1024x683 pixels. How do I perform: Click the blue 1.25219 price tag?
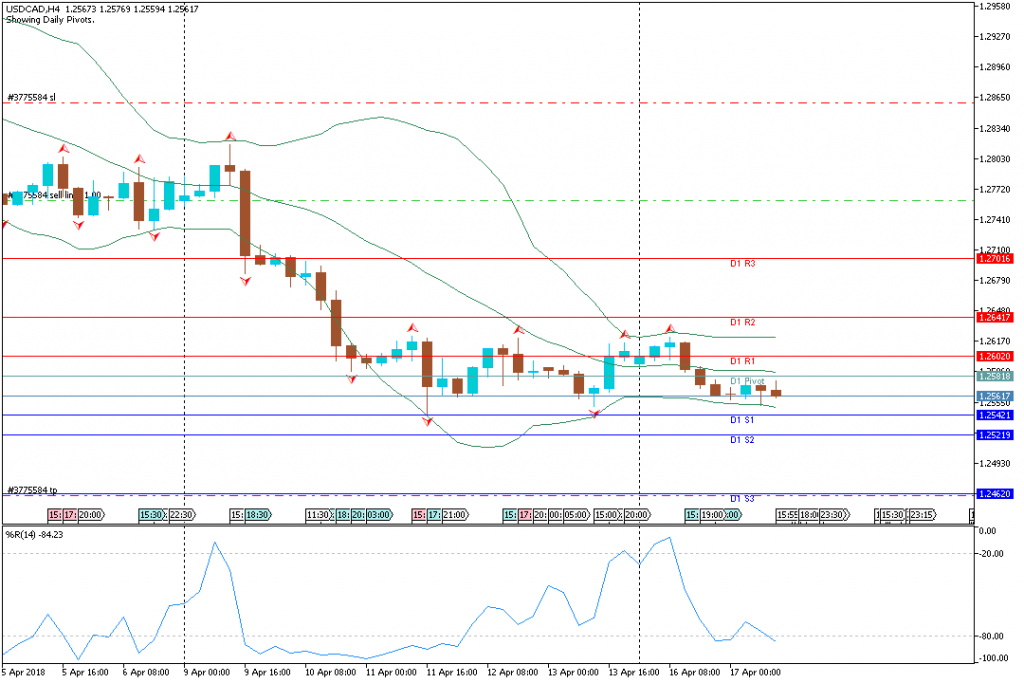coord(995,435)
